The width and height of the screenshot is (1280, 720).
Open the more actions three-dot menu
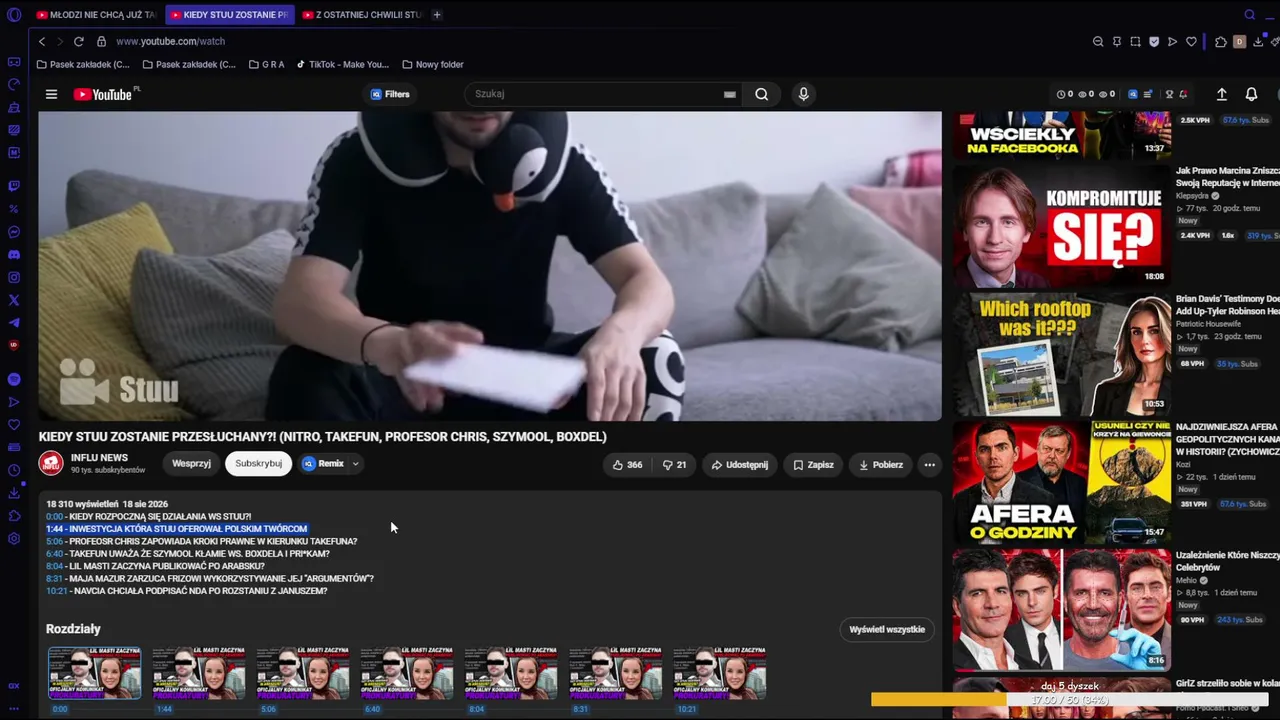[930, 465]
